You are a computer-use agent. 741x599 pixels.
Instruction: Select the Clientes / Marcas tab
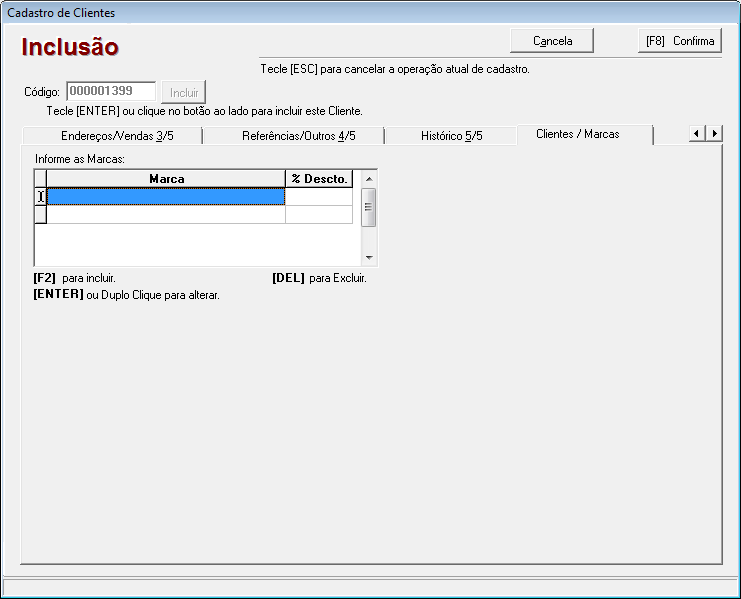[577, 134]
